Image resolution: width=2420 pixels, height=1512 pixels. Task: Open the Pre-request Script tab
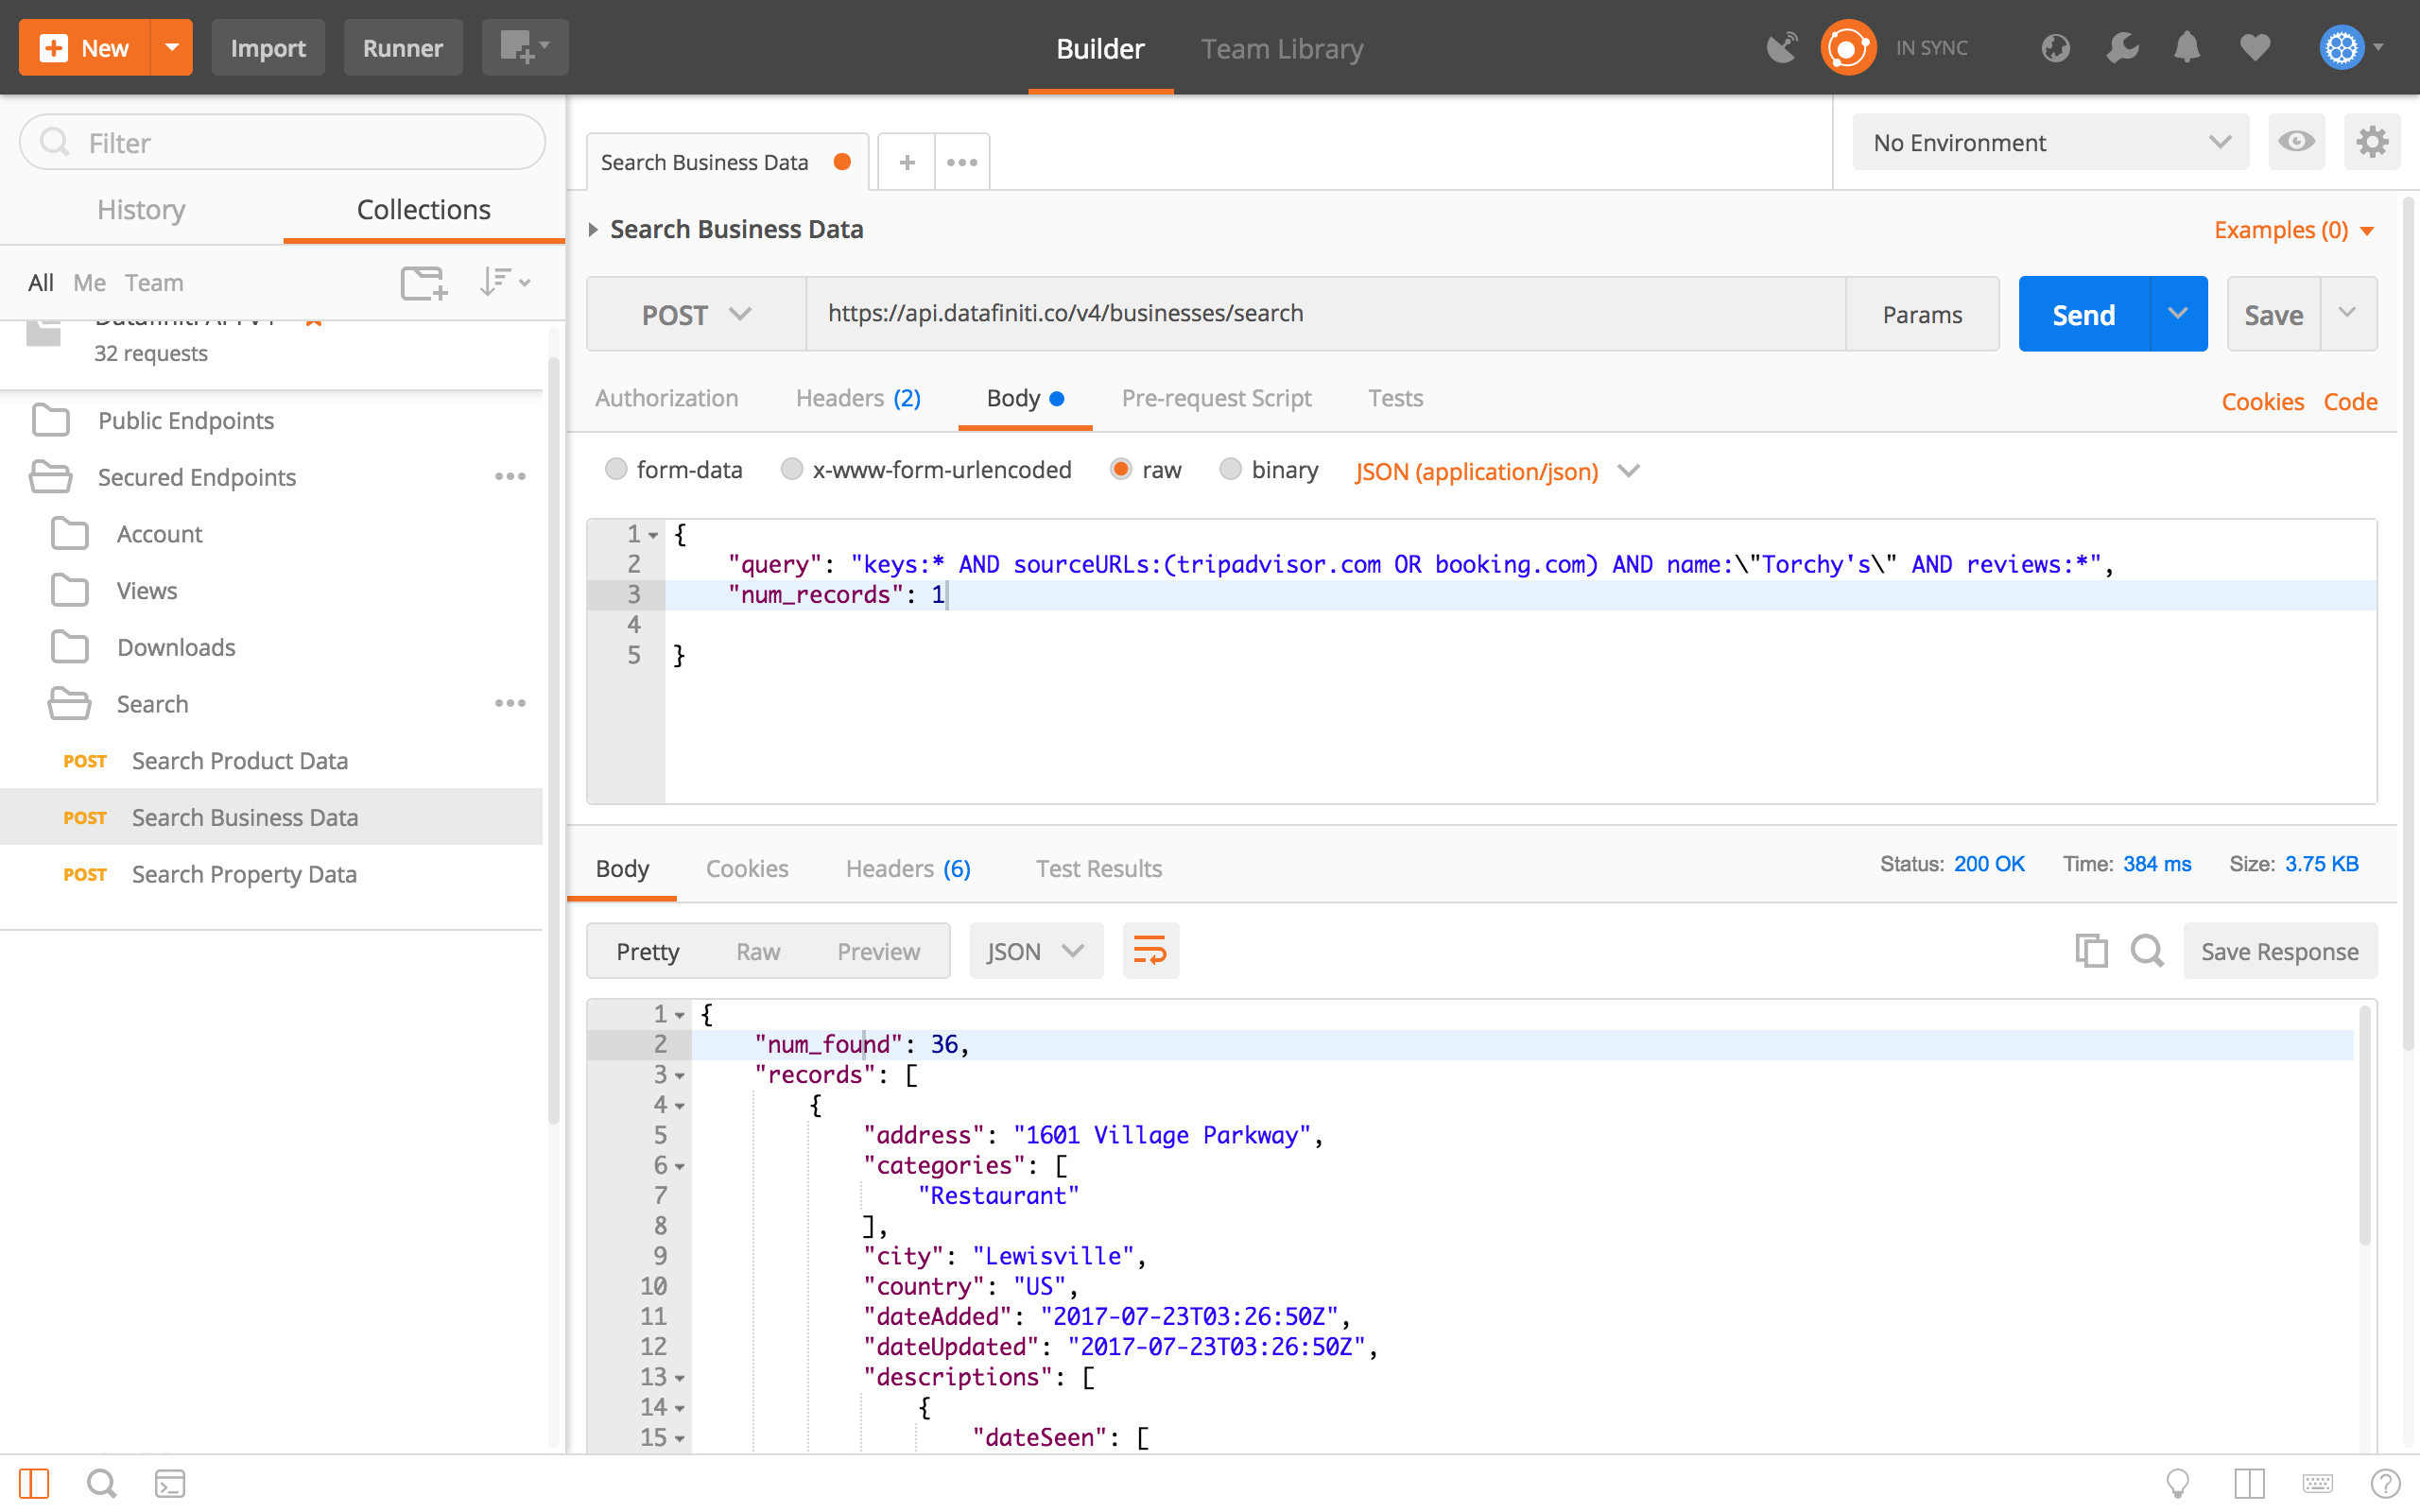coord(1216,398)
